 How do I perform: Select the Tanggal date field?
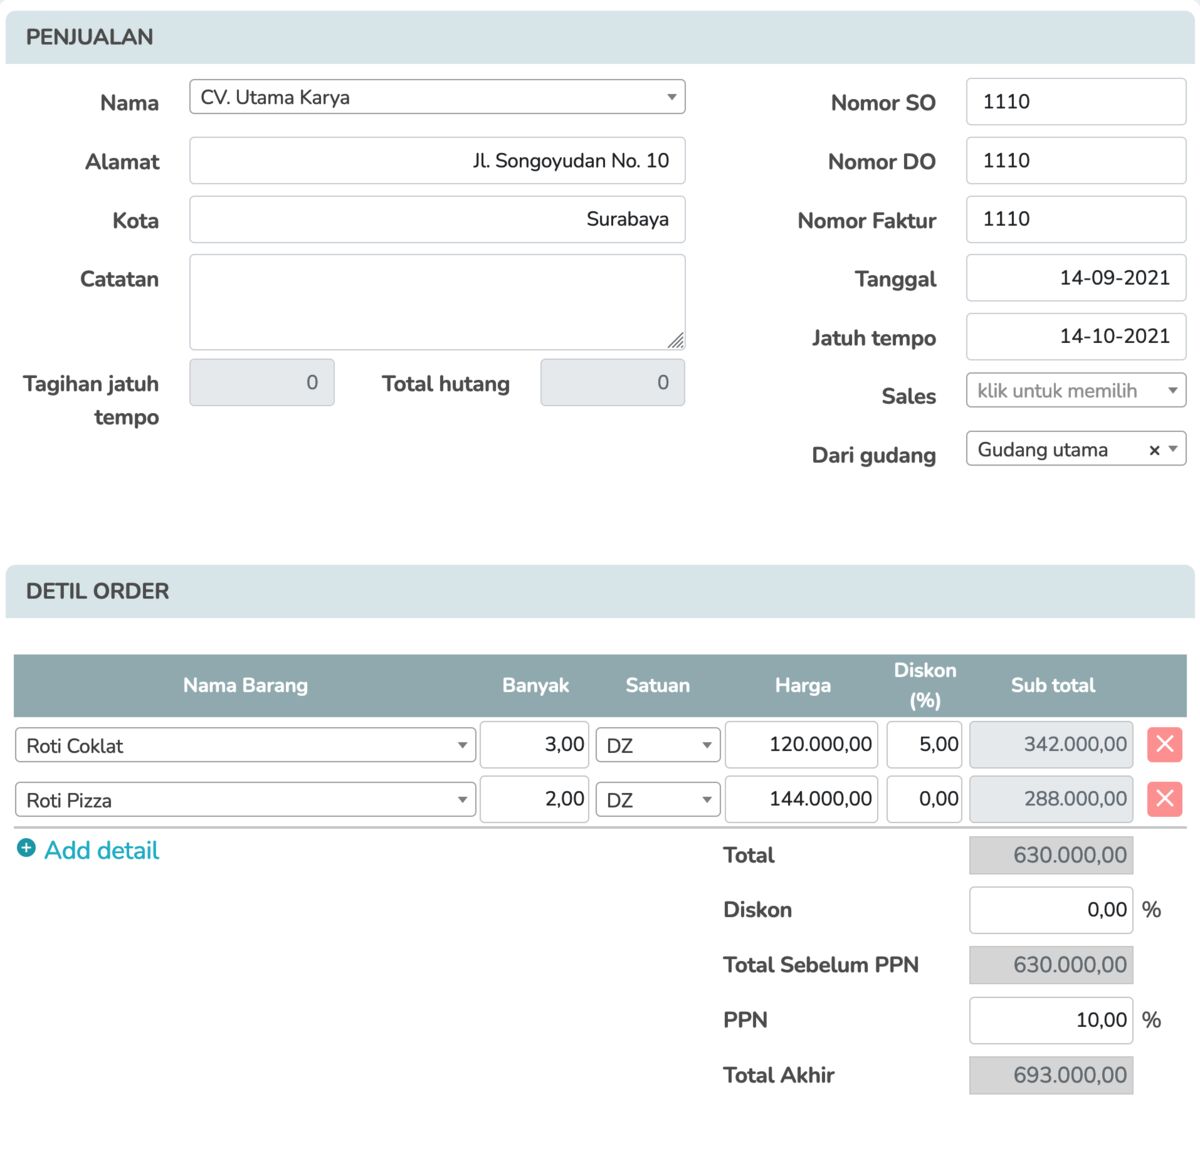coord(1075,278)
